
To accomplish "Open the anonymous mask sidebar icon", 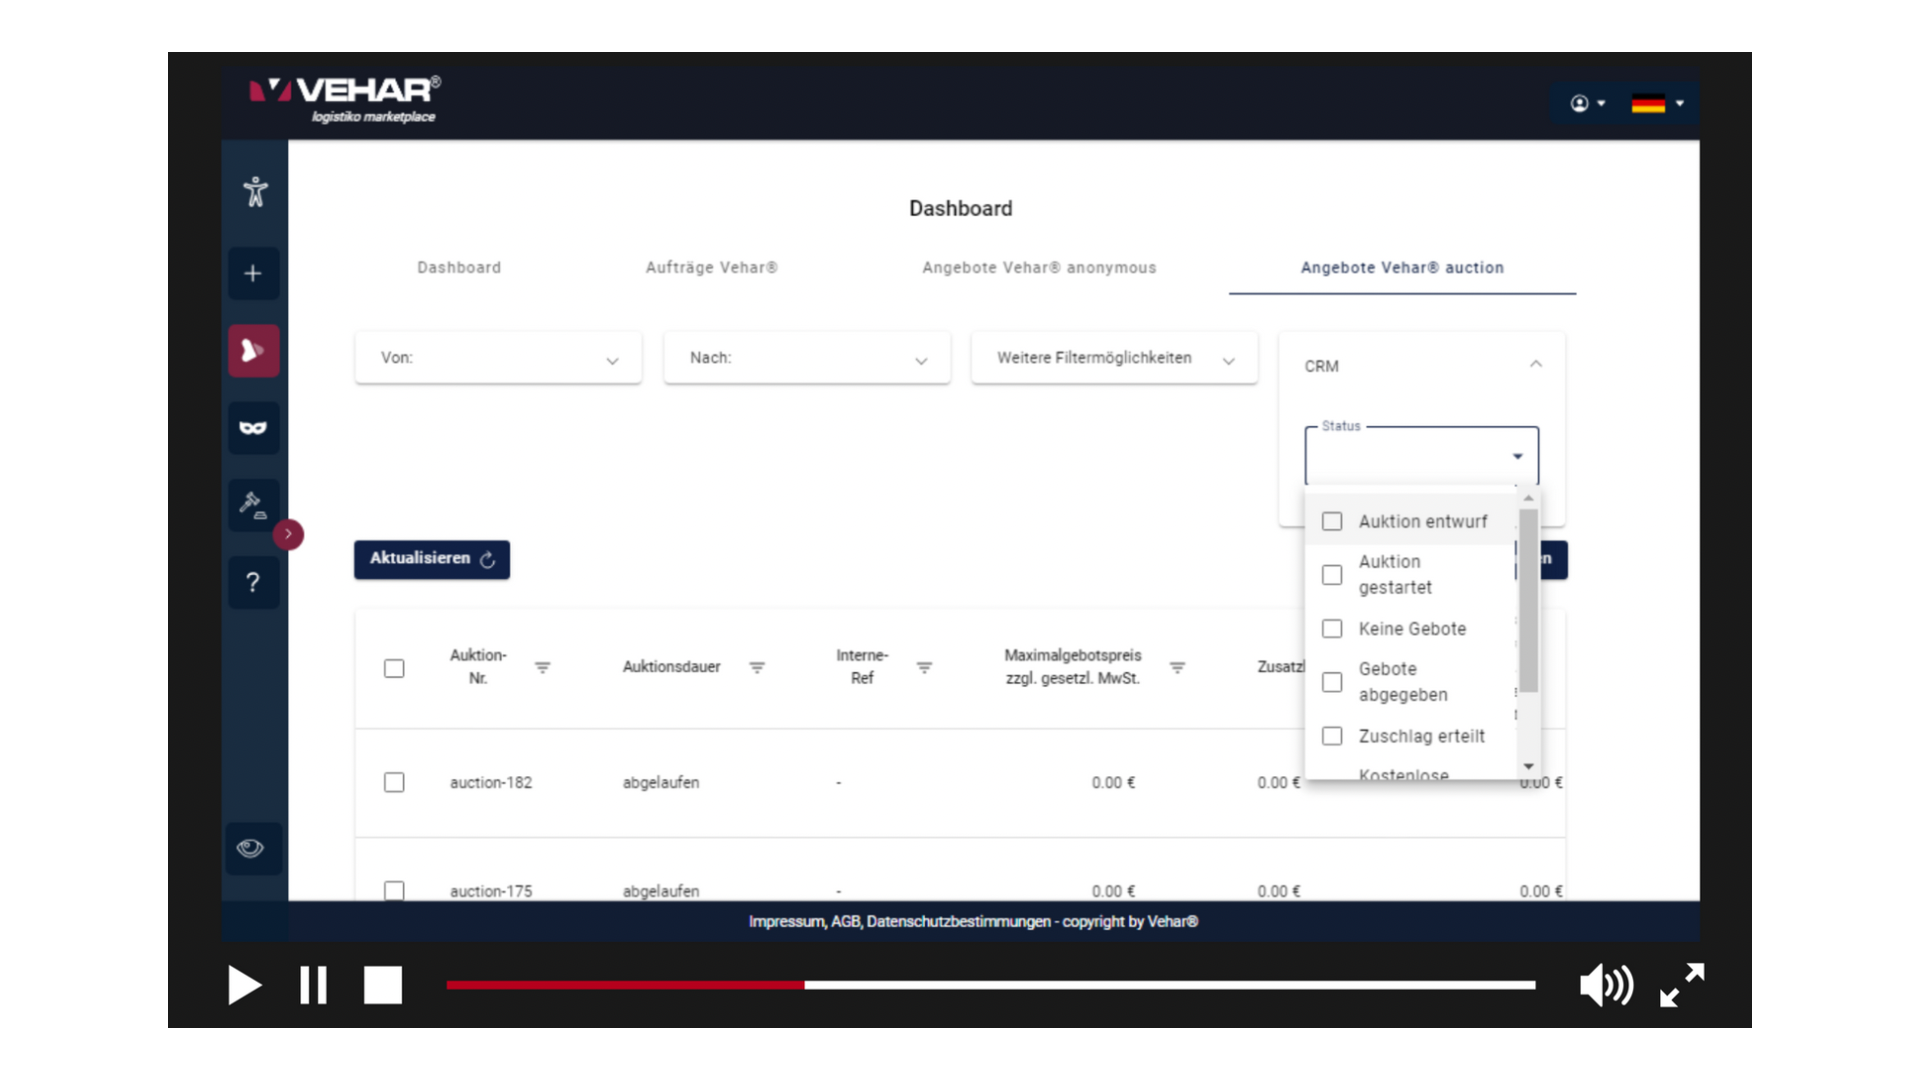I will point(253,428).
